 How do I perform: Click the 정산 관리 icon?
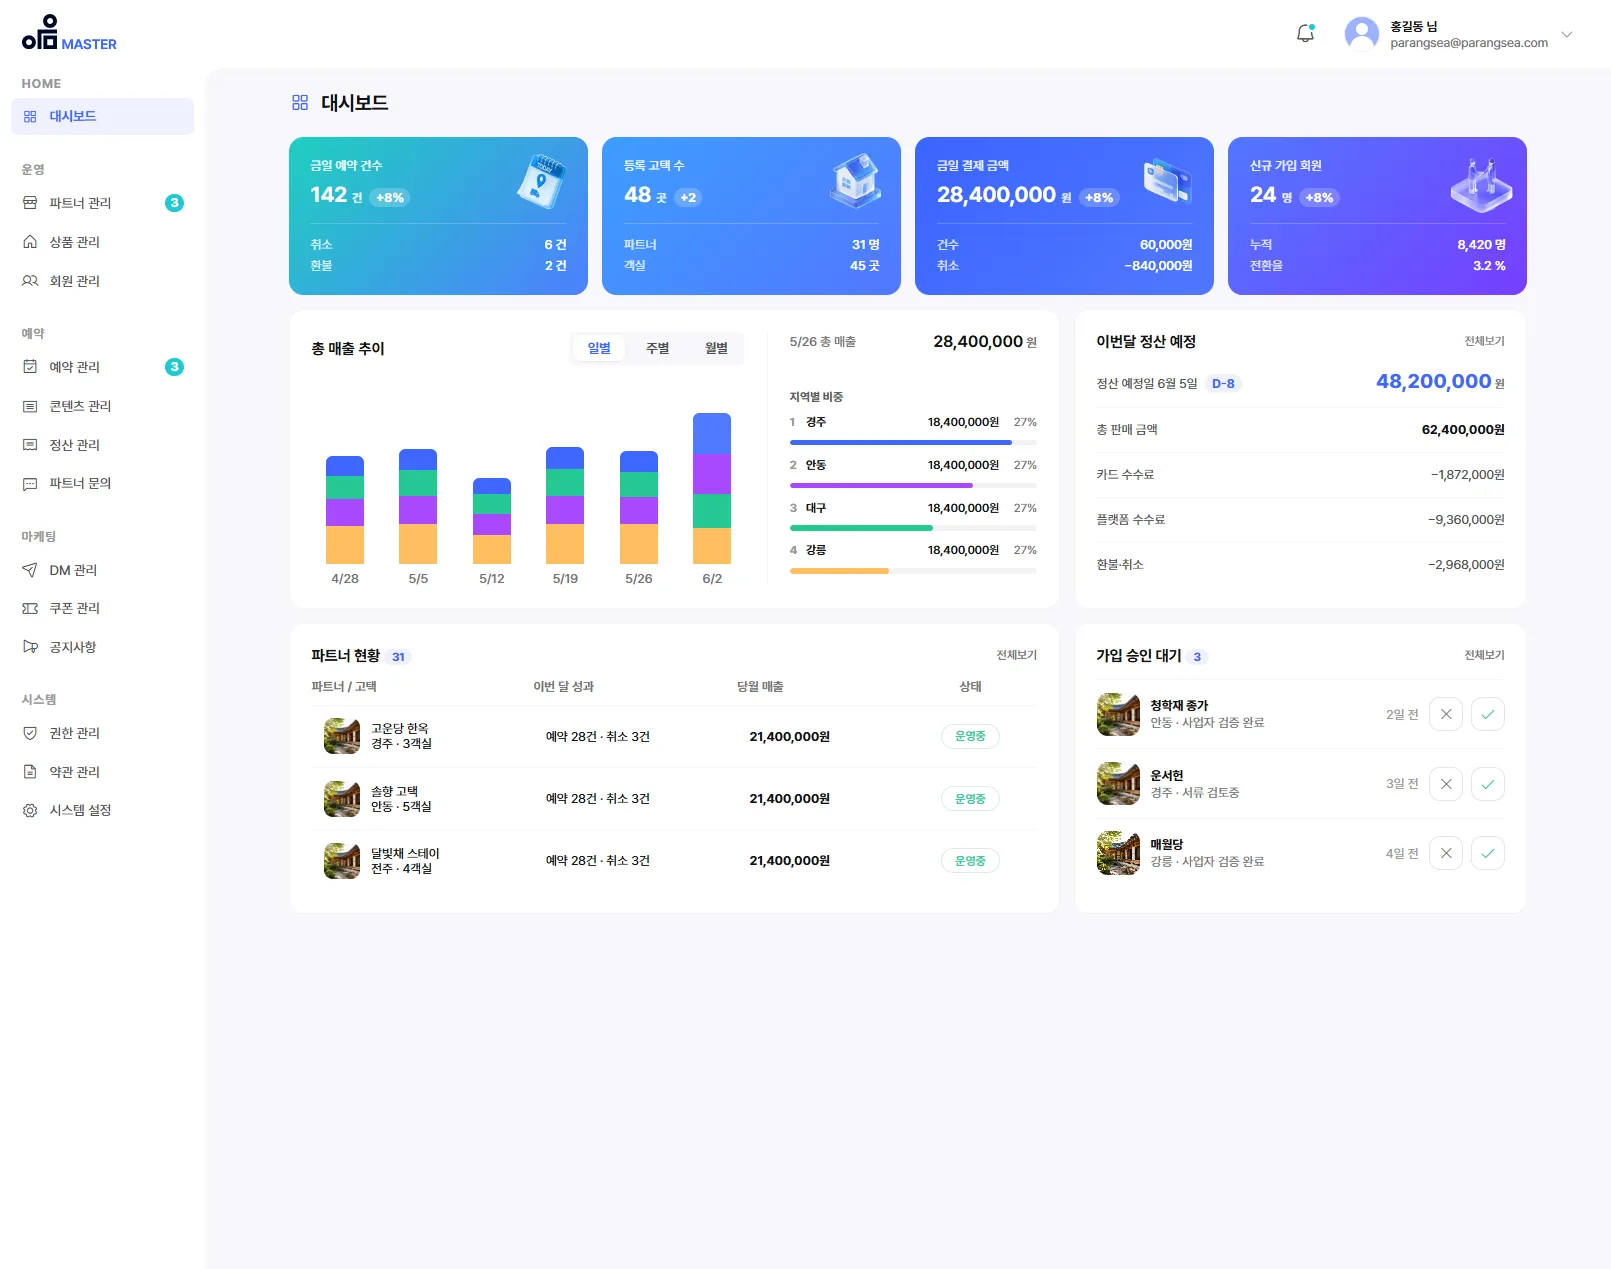point(30,445)
